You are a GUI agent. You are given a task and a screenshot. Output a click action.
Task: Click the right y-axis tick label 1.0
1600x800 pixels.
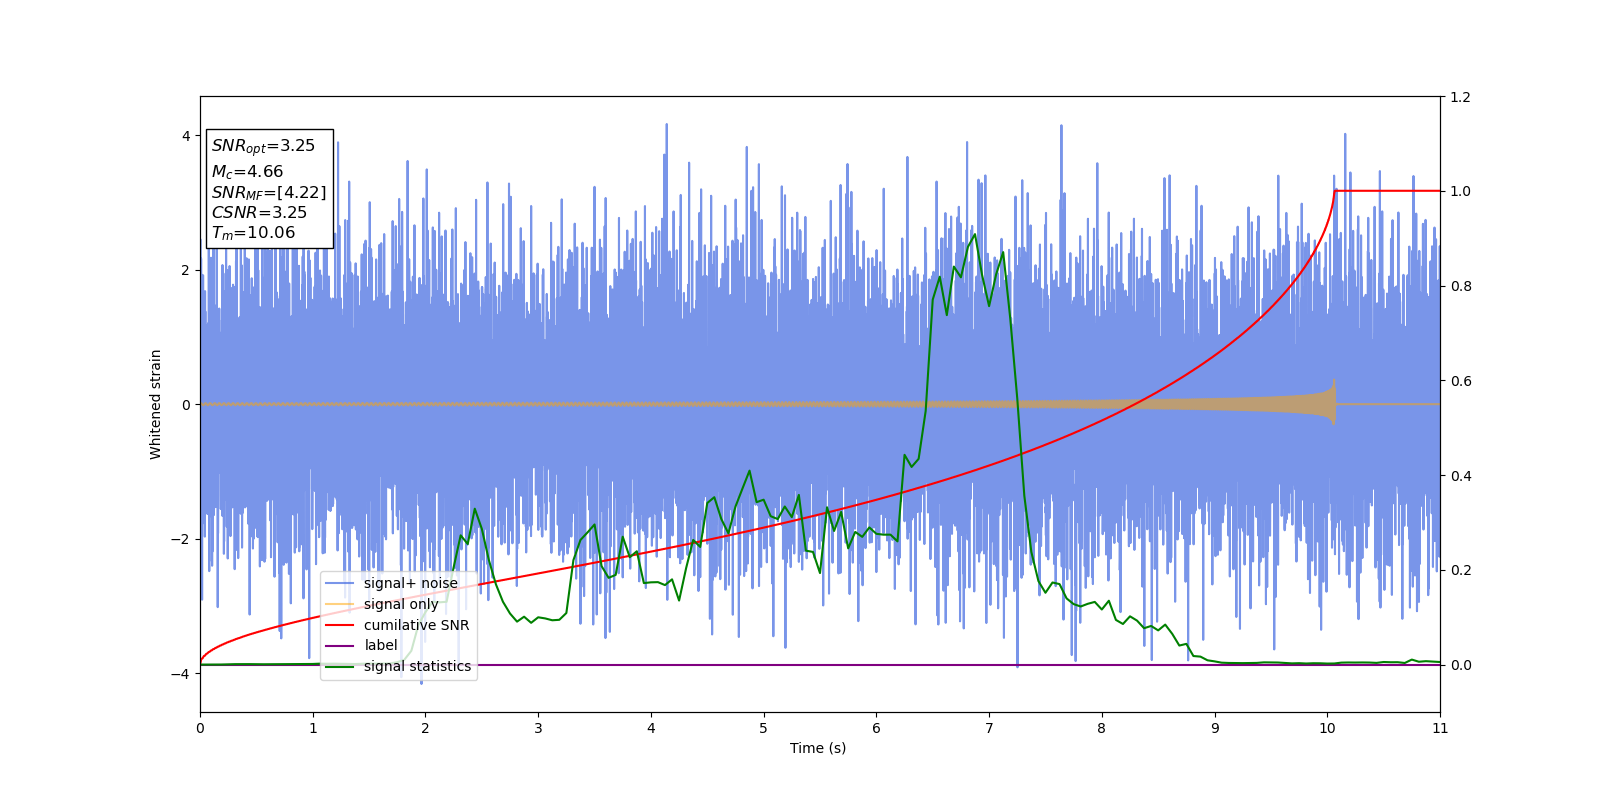click(1460, 191)
